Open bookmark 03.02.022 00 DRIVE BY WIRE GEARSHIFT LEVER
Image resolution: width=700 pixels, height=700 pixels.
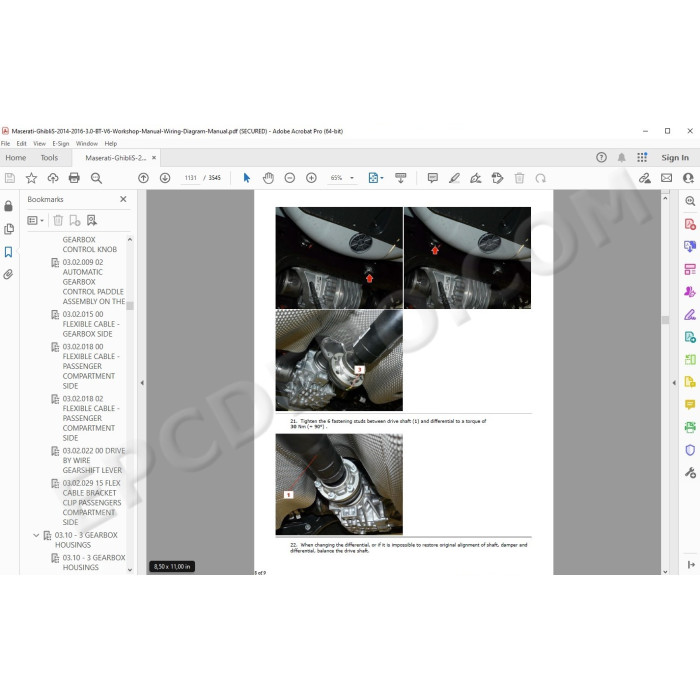point(93,460)
